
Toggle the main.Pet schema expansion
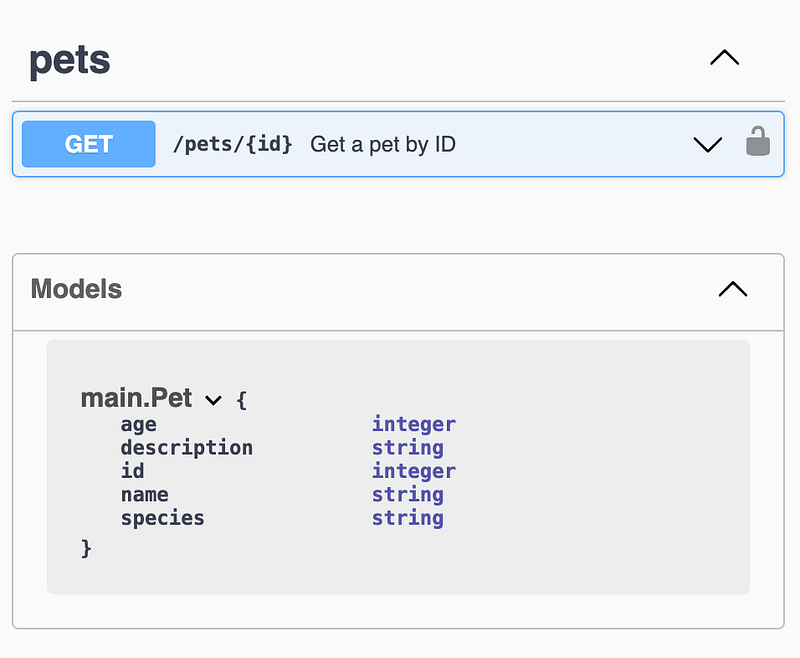coord(213,399)
